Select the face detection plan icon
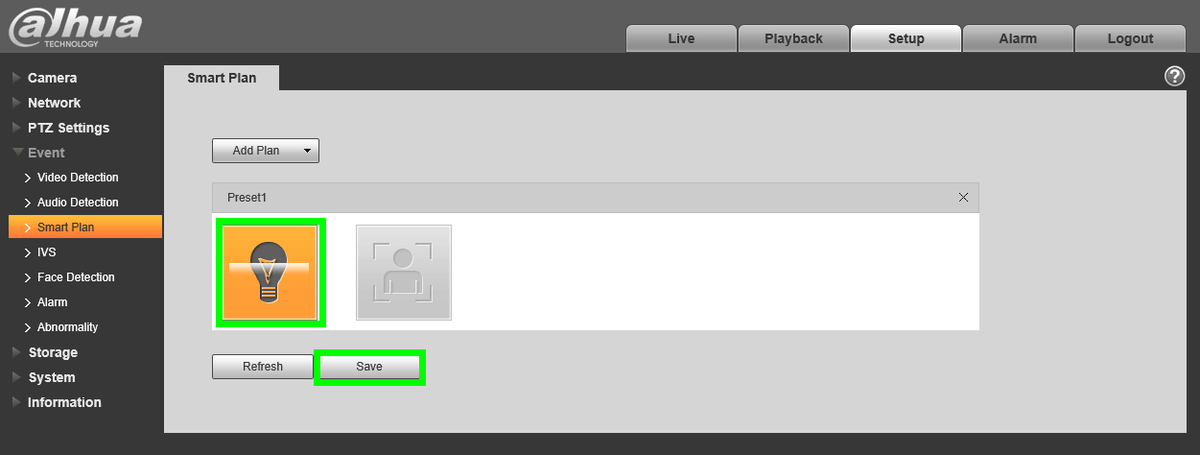This screenshot has height=455, width=1200. click(x=404, y=272)
